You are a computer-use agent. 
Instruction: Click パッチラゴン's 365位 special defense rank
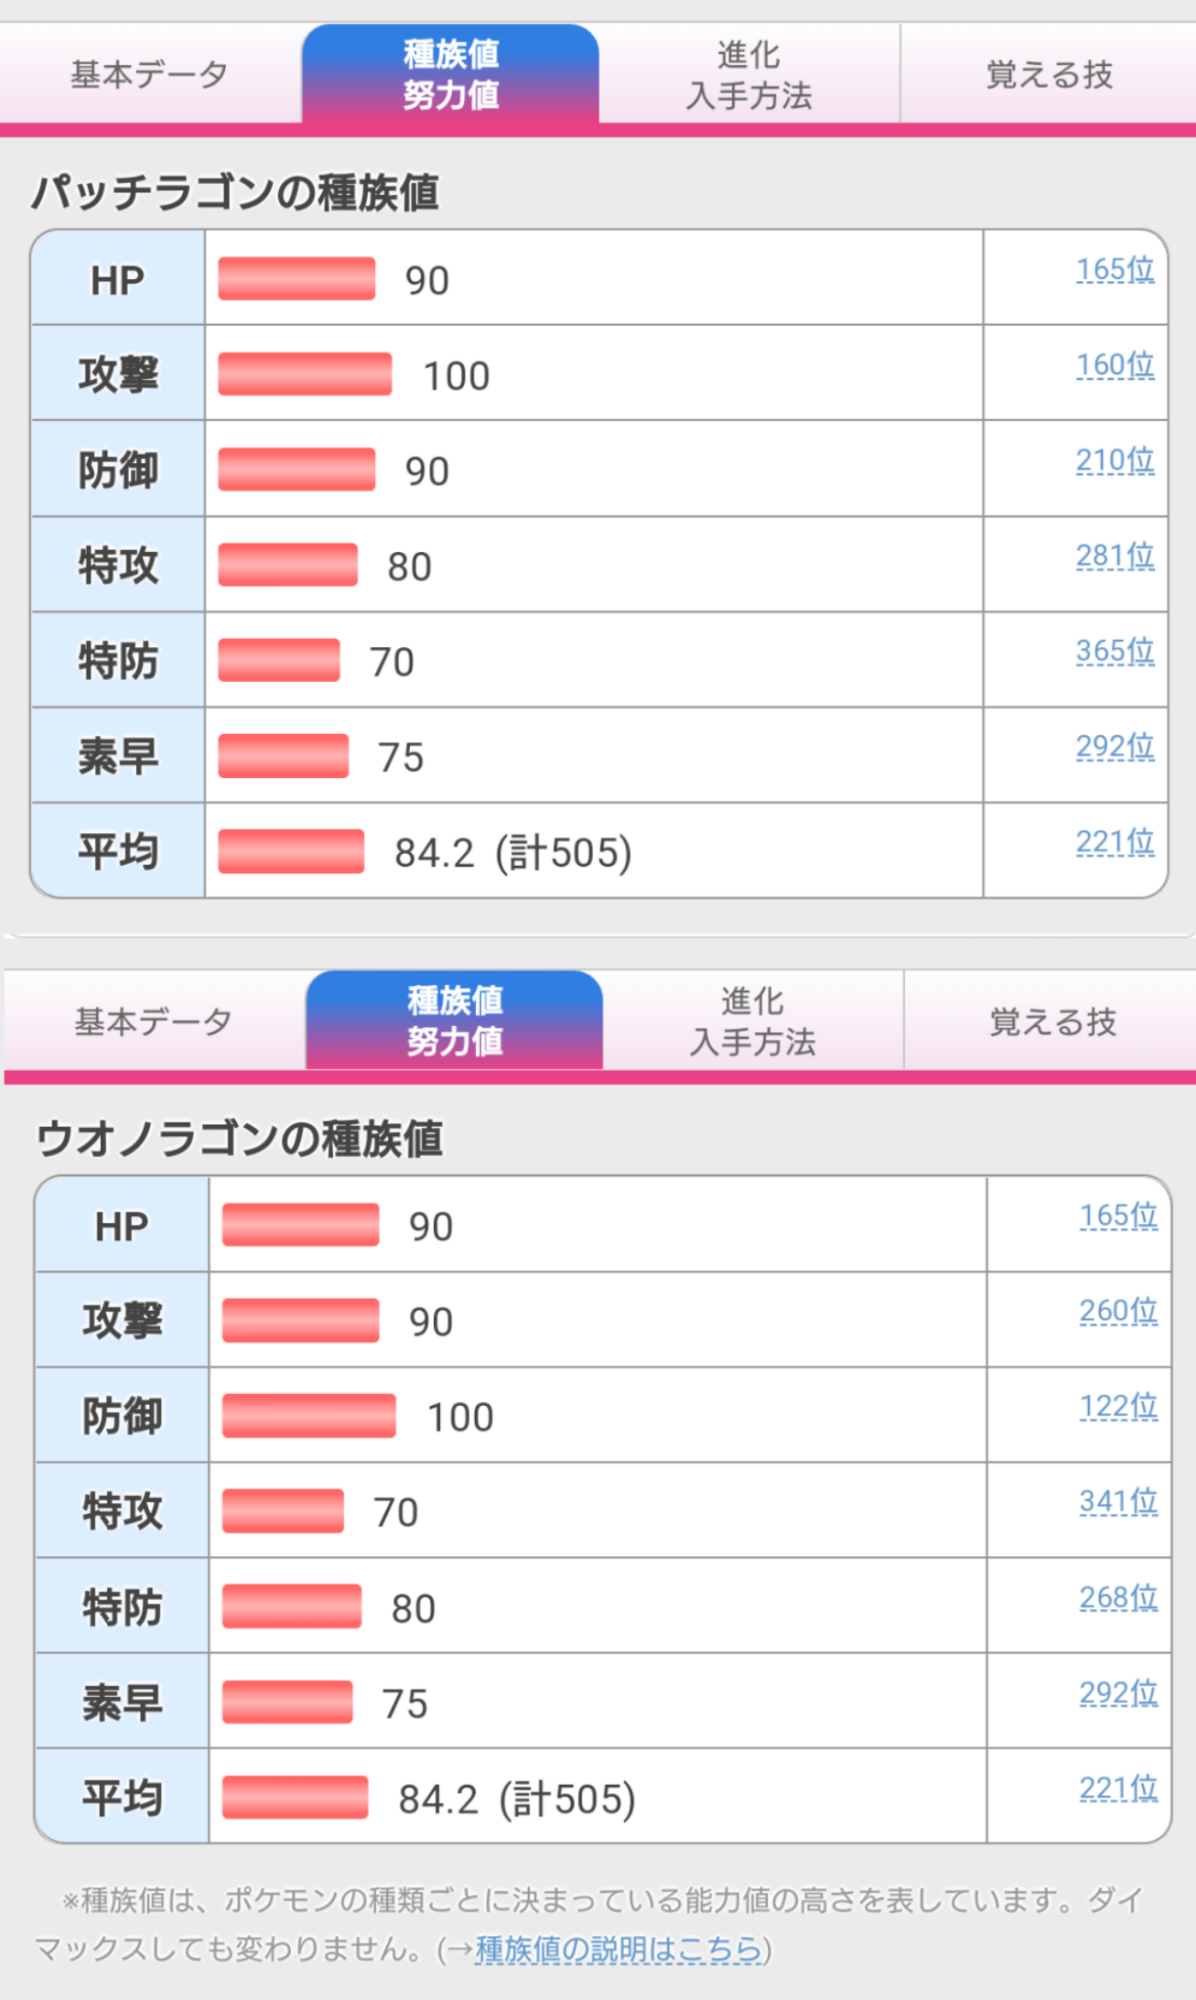(1115, 651)
